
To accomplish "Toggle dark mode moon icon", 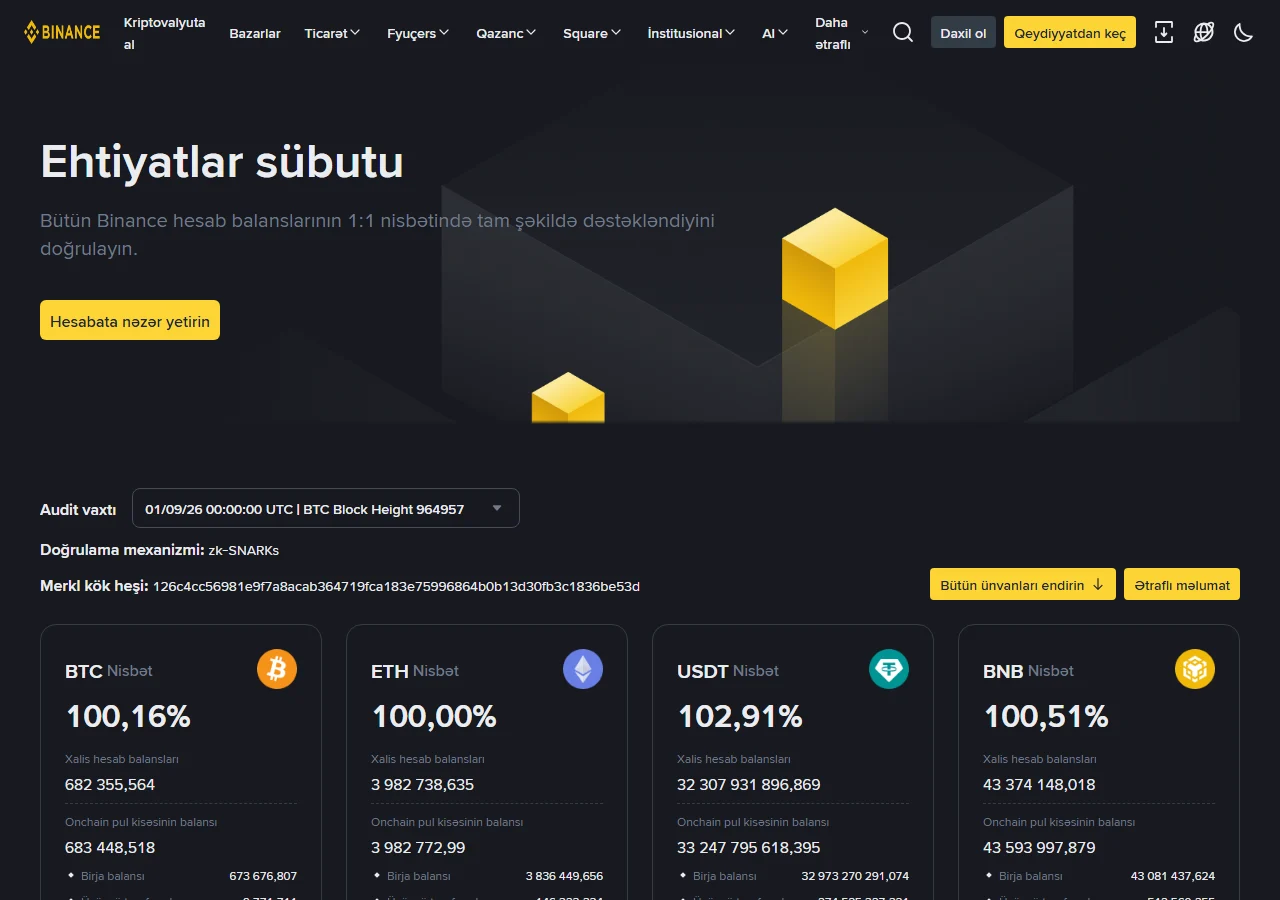I will (1244, 32).
